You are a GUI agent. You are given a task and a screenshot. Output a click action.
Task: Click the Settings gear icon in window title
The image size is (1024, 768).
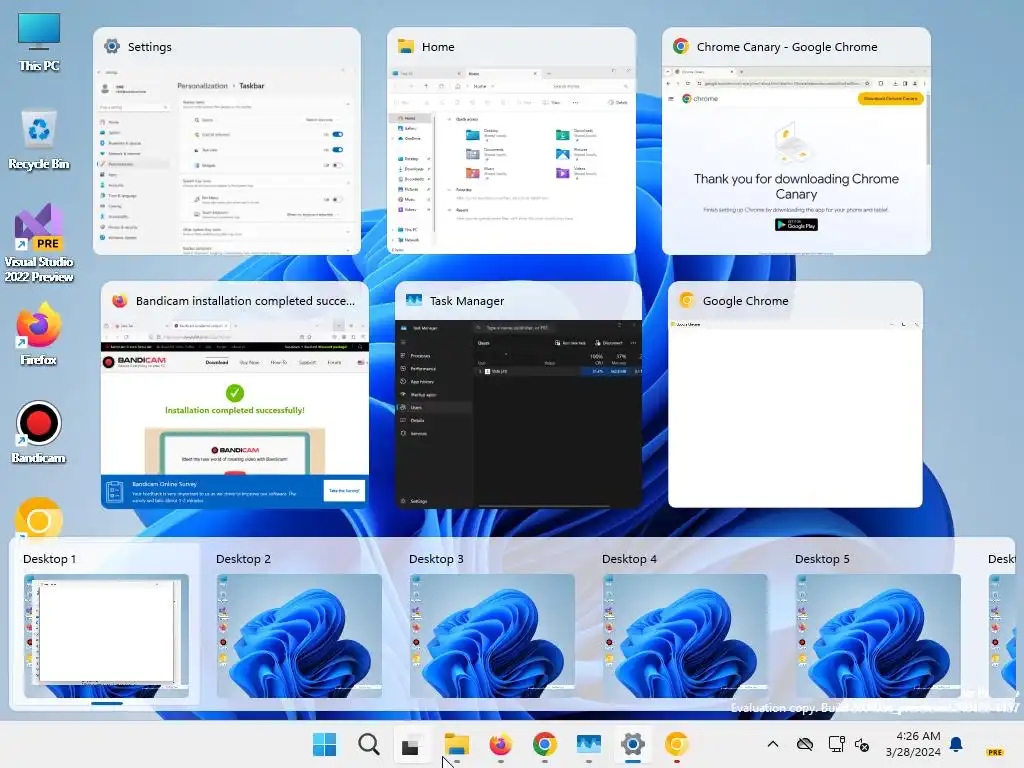(x=112, y=46)
